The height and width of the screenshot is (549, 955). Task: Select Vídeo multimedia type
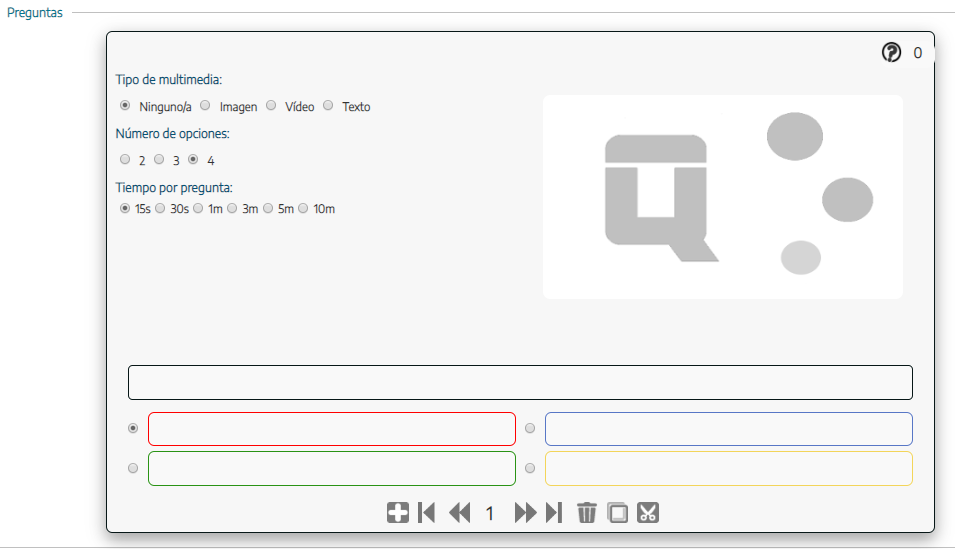click(271, 105)
